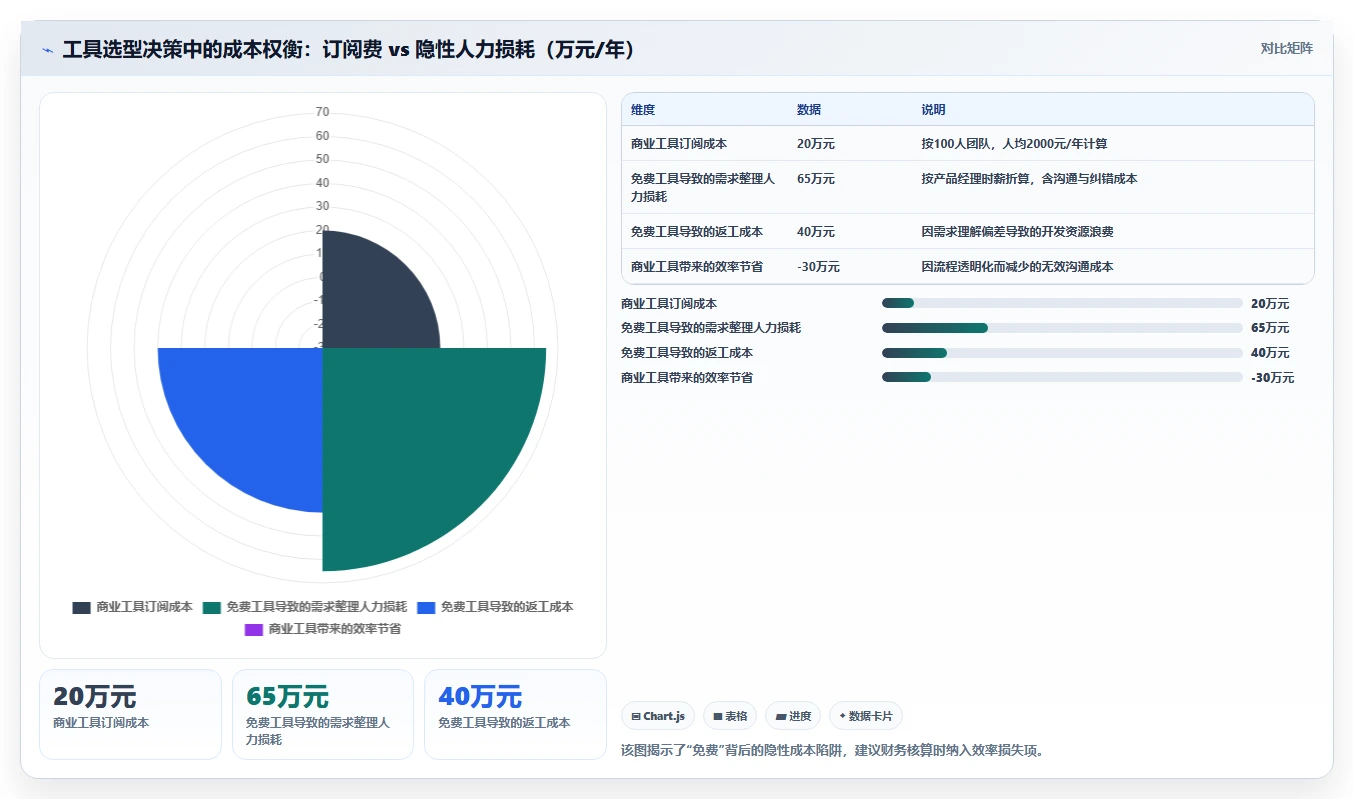Click the 说明 column header
The height and width of the screenshot is (799, 1354).
tap(933, 110)
